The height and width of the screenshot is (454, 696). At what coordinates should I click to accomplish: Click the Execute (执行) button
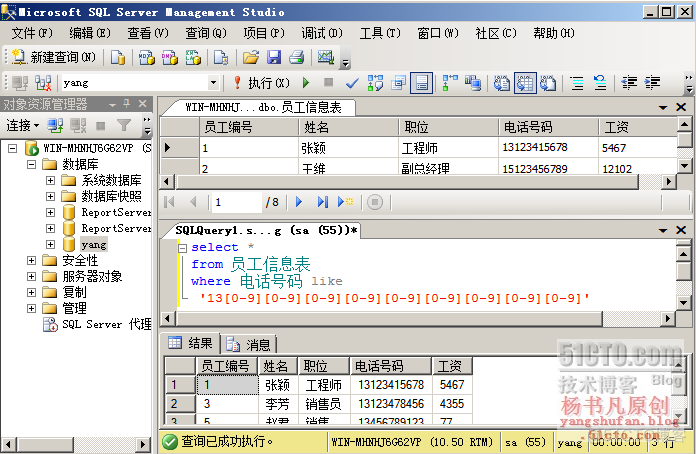262,83
